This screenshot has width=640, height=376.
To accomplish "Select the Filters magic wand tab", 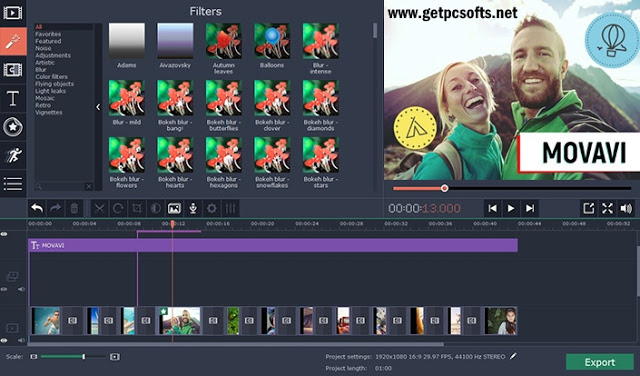I will tap(13, 41).
